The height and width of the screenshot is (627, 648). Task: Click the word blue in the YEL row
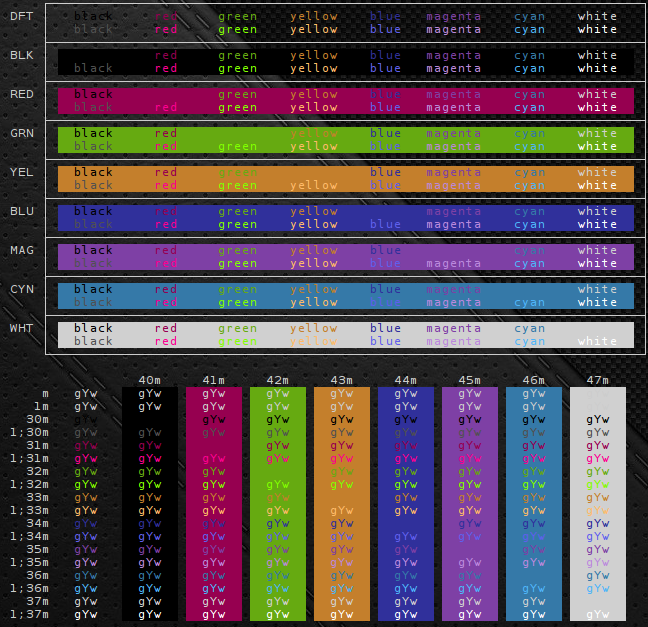(x=385, y=172)
